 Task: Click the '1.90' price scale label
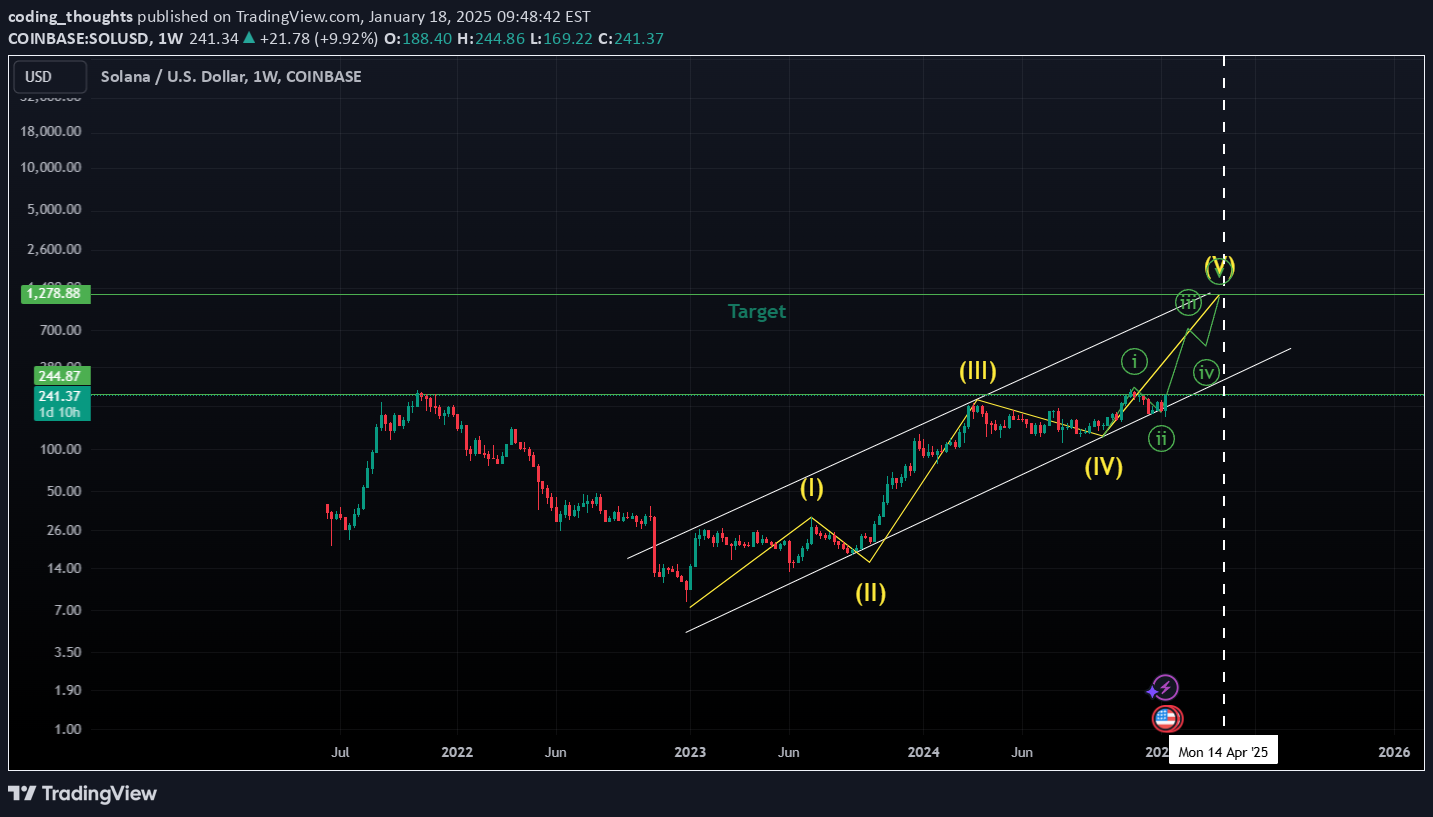[x=66, y=690]
